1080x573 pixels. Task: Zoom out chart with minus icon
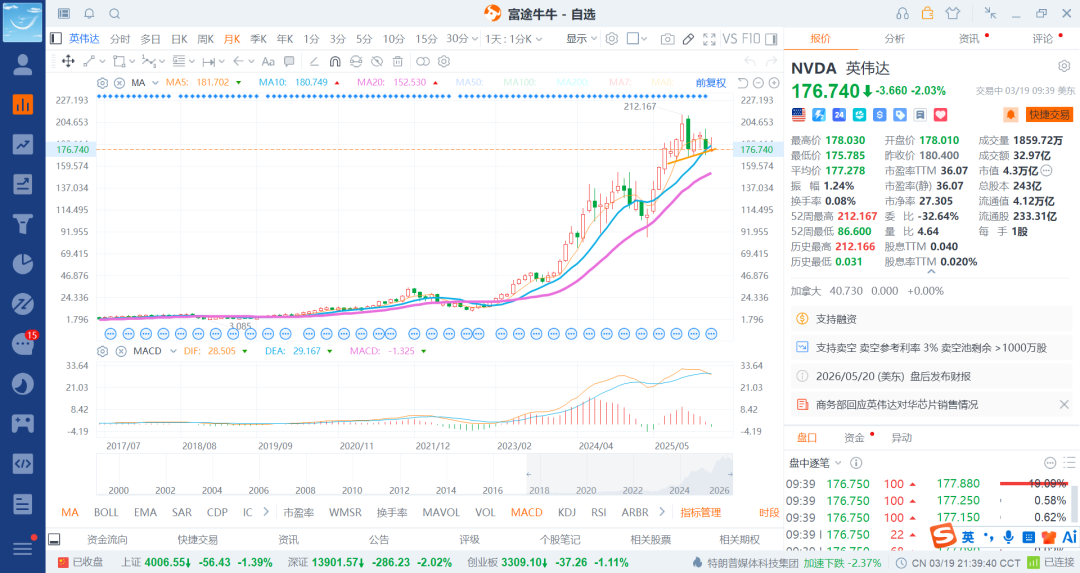pyautogui.click(x=758, y=83)
